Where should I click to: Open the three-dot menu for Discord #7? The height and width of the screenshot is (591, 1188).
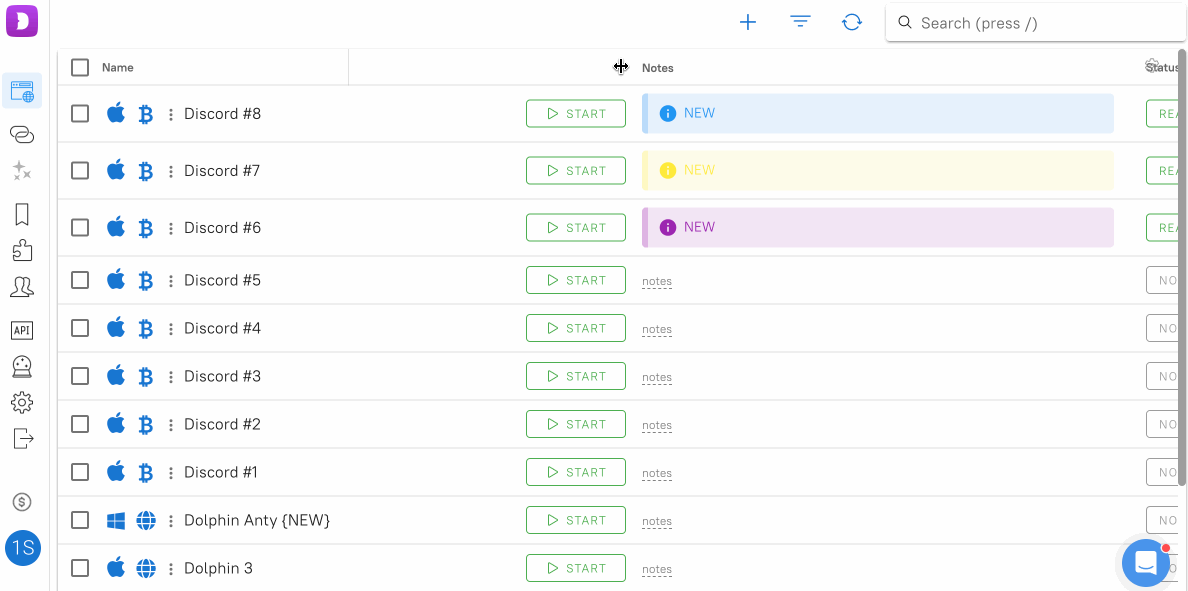coord(171,171)
